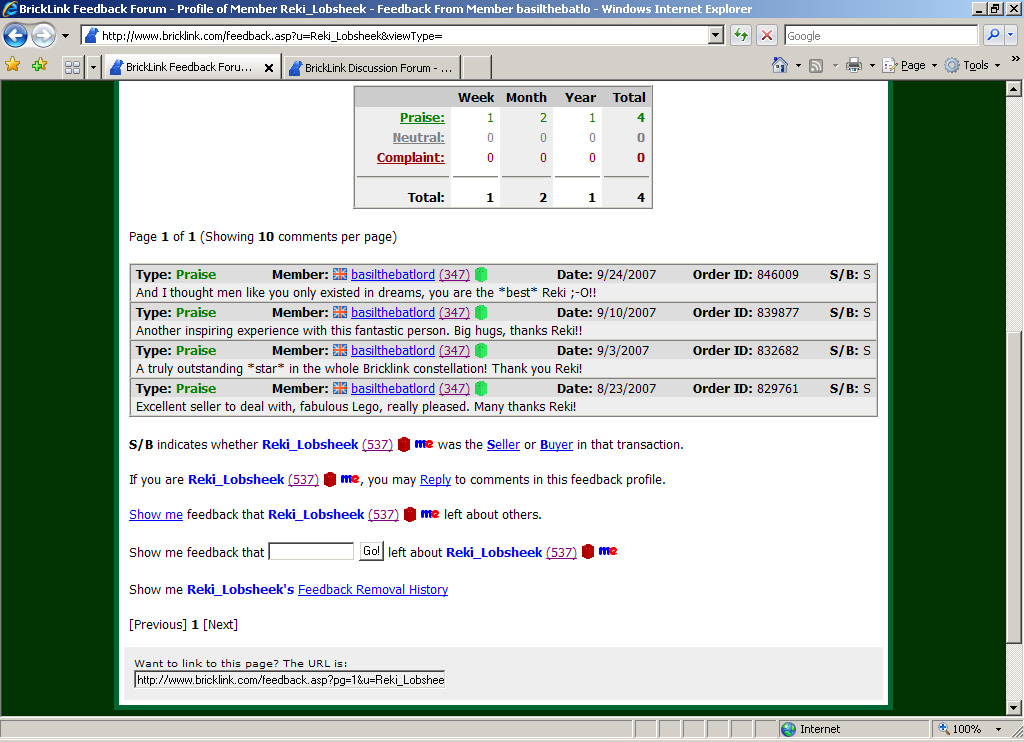The height and width of the screenshot is (742, 1024).
Task: Switch to BrickLink Discussion Forum tab
Action: [371, 68]
